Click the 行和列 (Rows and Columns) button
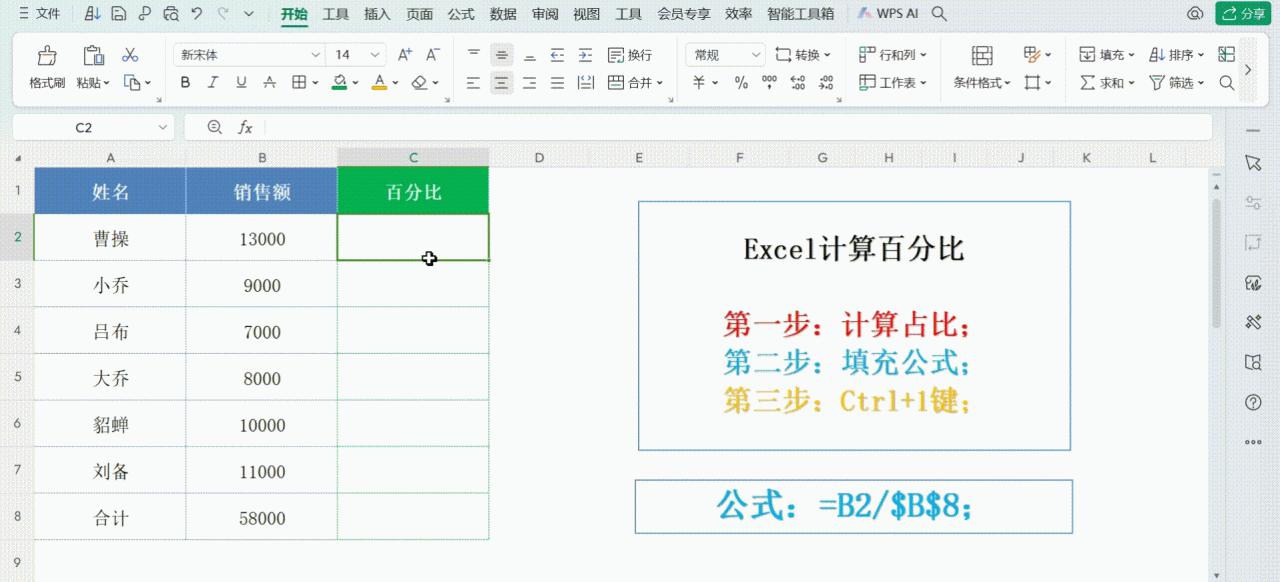The height and width of the screenshot is (582, 1280). pyautogui.click(x=893, y=55)
